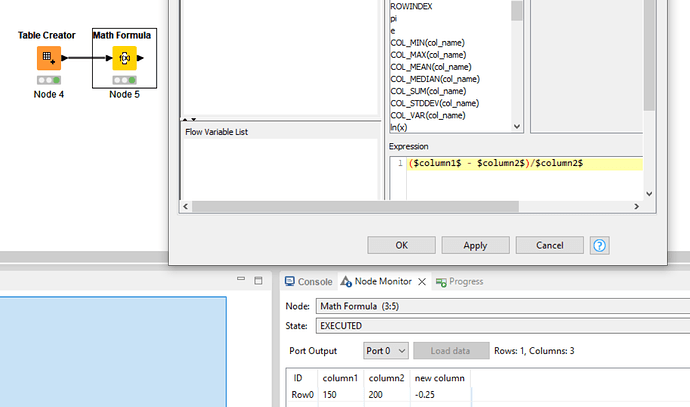Click the OK button
Image resolution: width=690 pixels, height=407 pixels.
coord(401,245)
